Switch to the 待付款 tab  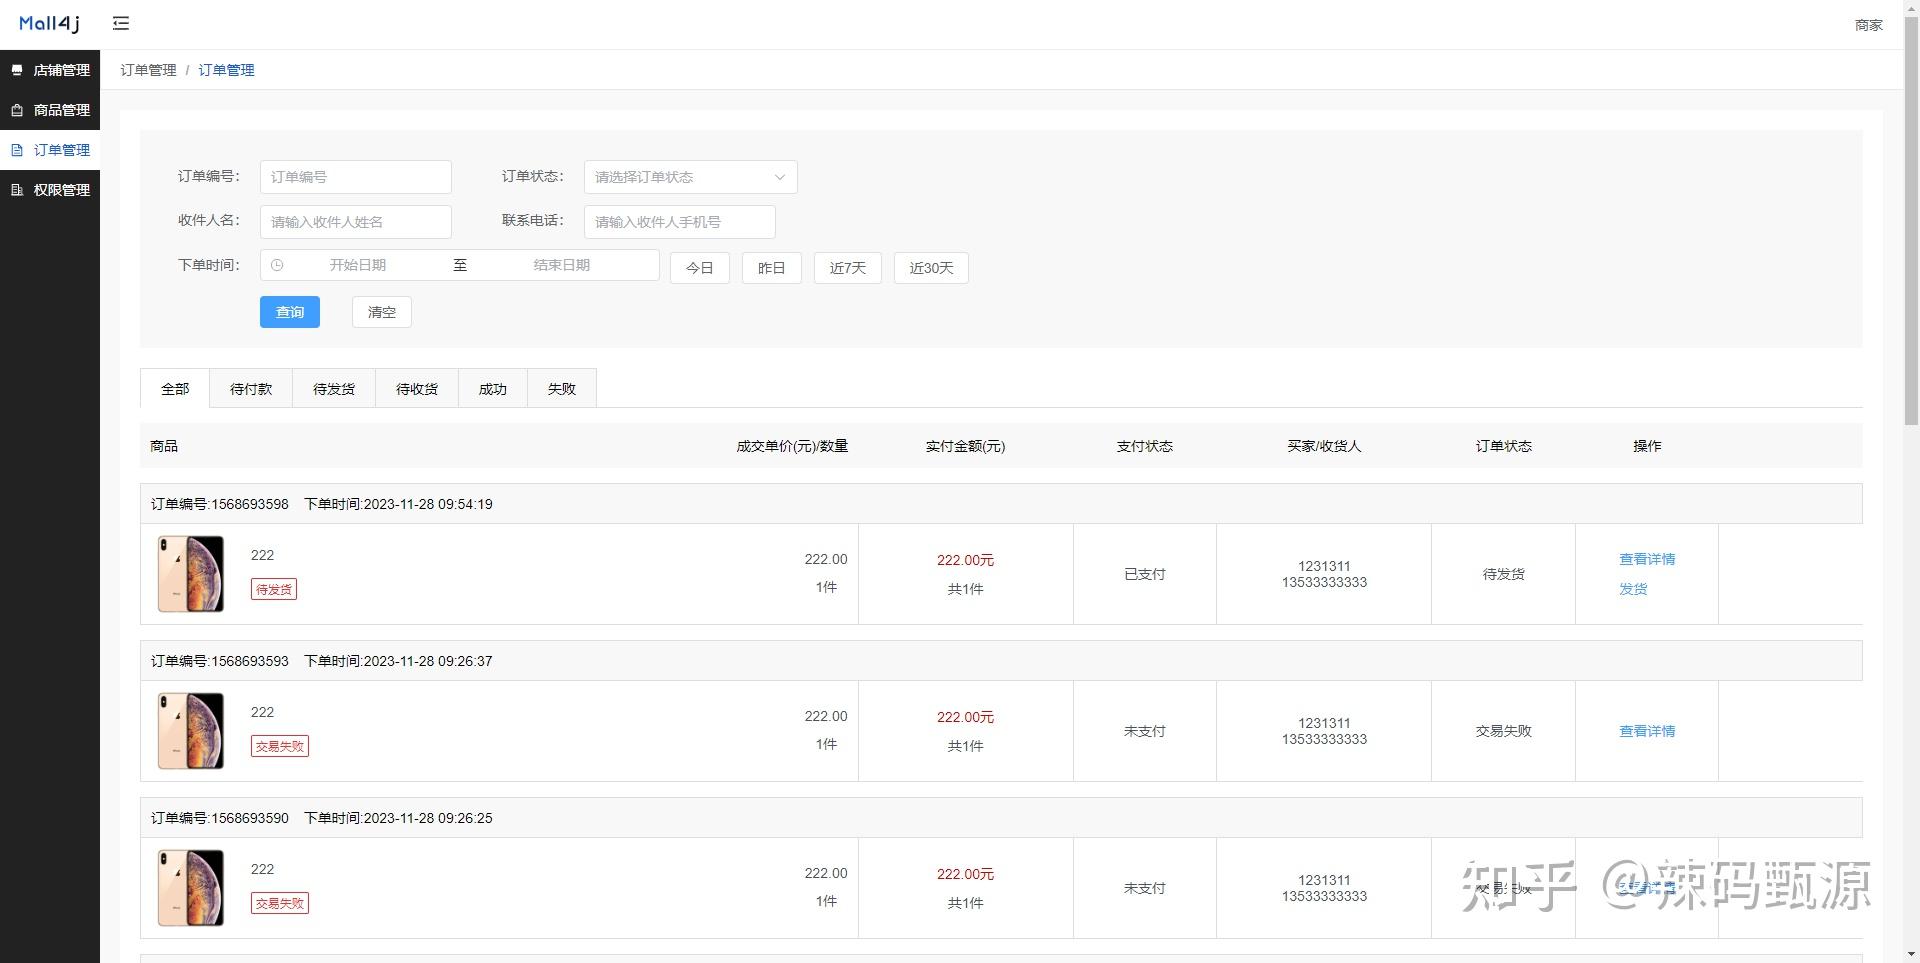tap(250, 388)
